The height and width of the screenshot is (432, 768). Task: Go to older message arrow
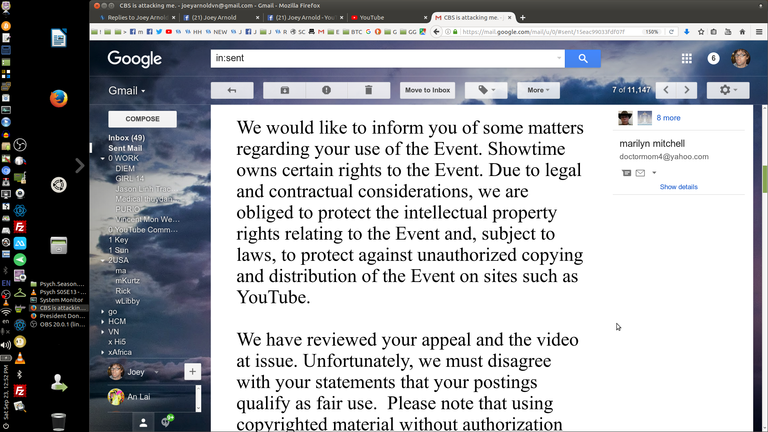pos(687,90)
